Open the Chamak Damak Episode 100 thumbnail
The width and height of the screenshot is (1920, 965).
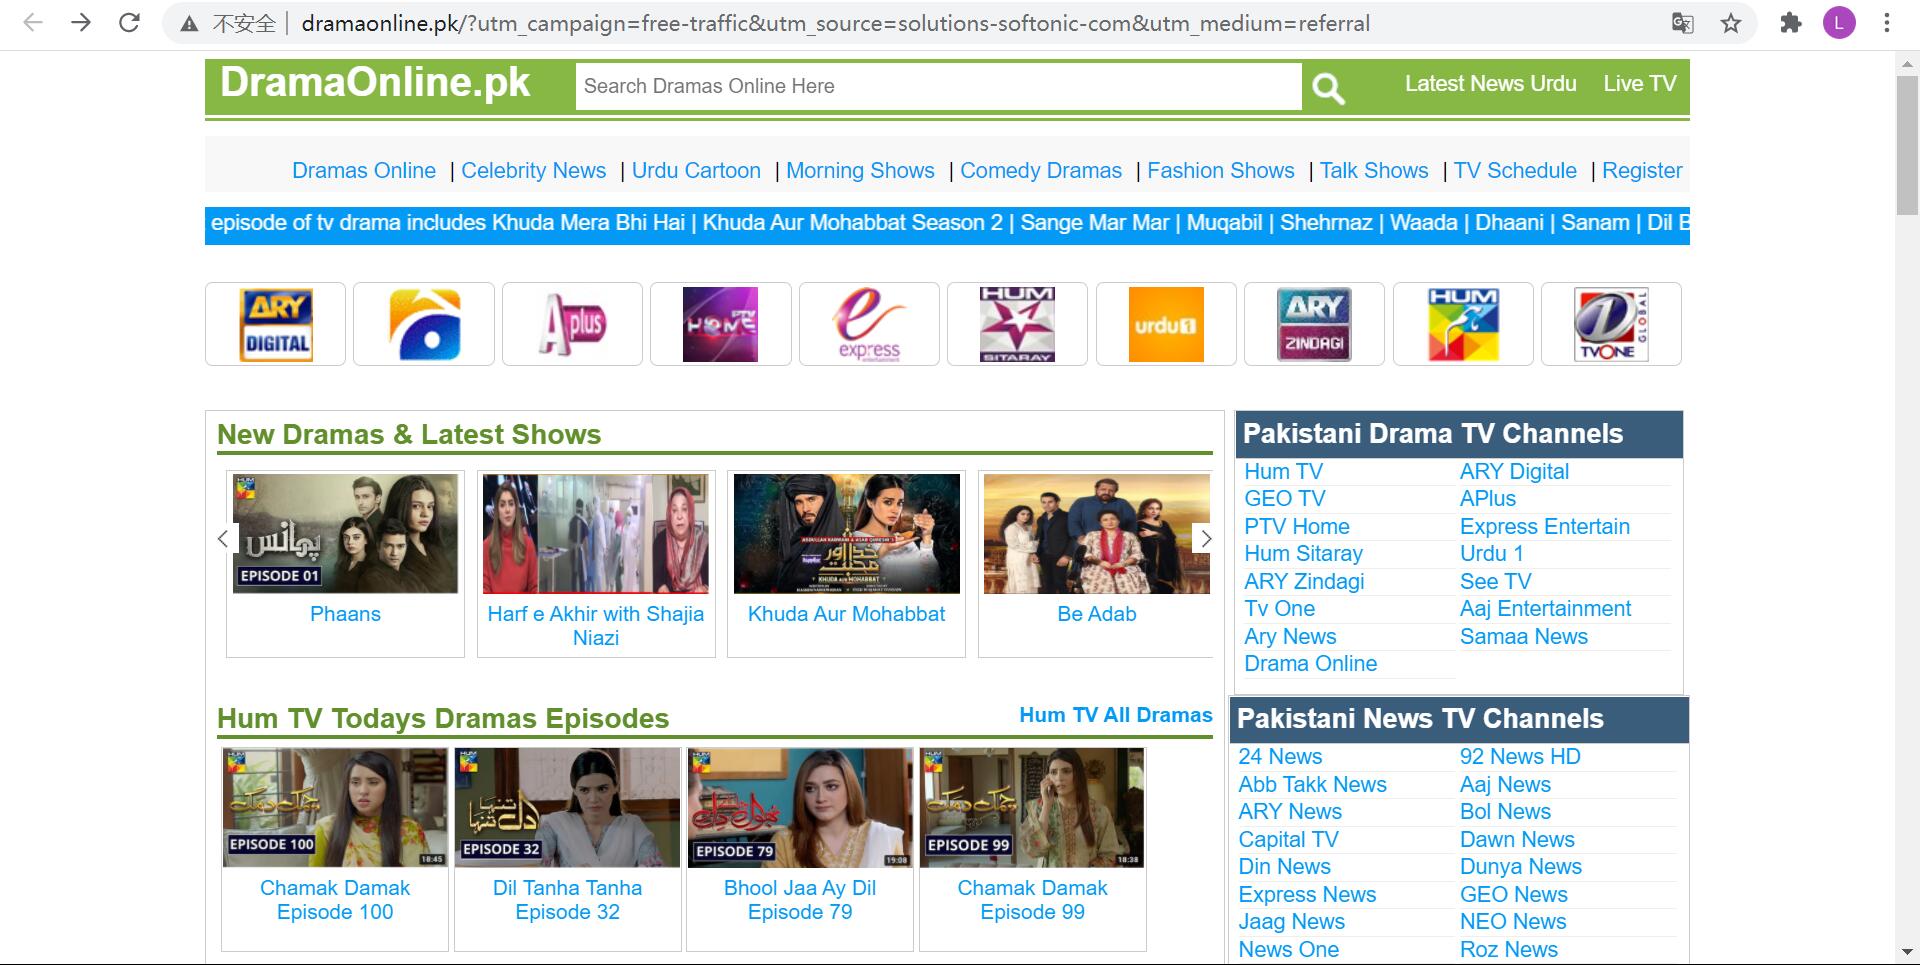[334, 806]
